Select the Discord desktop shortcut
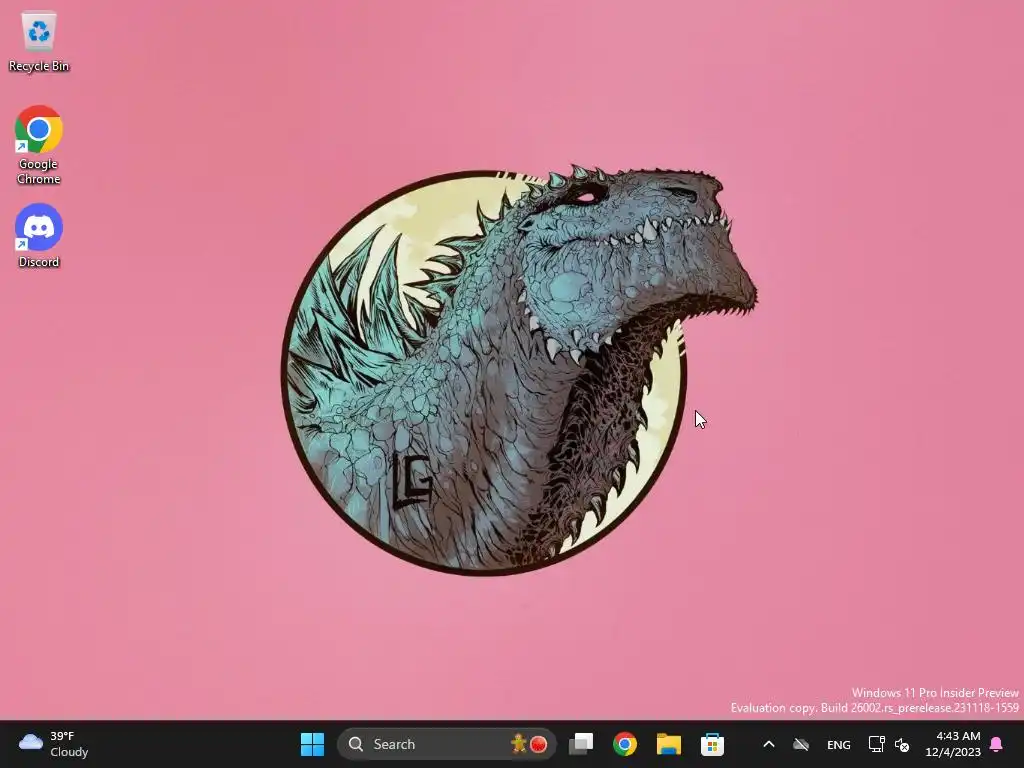Screen dimensions: 1024x768 (39, 236)
